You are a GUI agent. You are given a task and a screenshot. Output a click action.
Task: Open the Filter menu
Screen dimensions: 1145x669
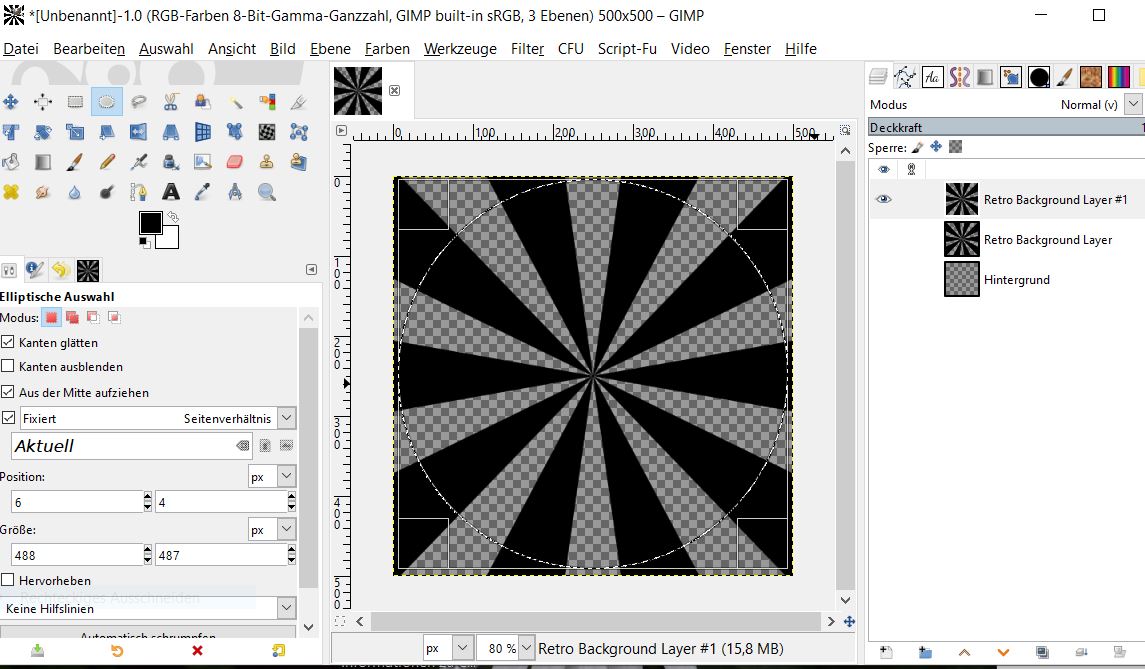point(527,48)
